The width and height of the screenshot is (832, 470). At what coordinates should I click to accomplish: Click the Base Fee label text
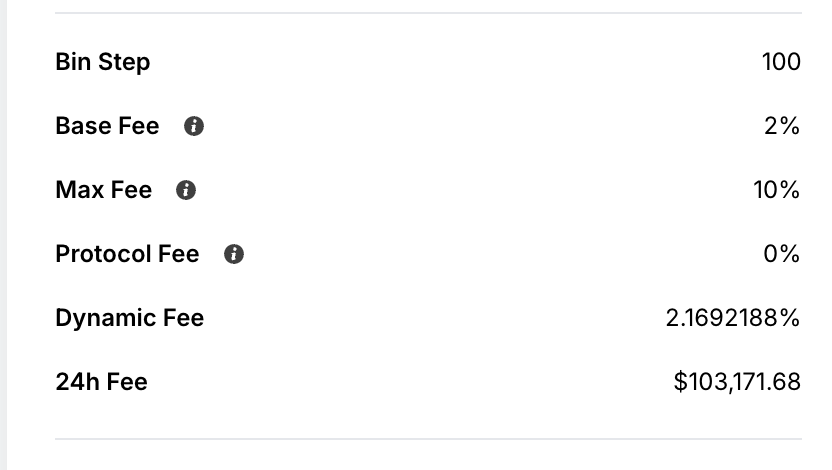coord(107,127)
